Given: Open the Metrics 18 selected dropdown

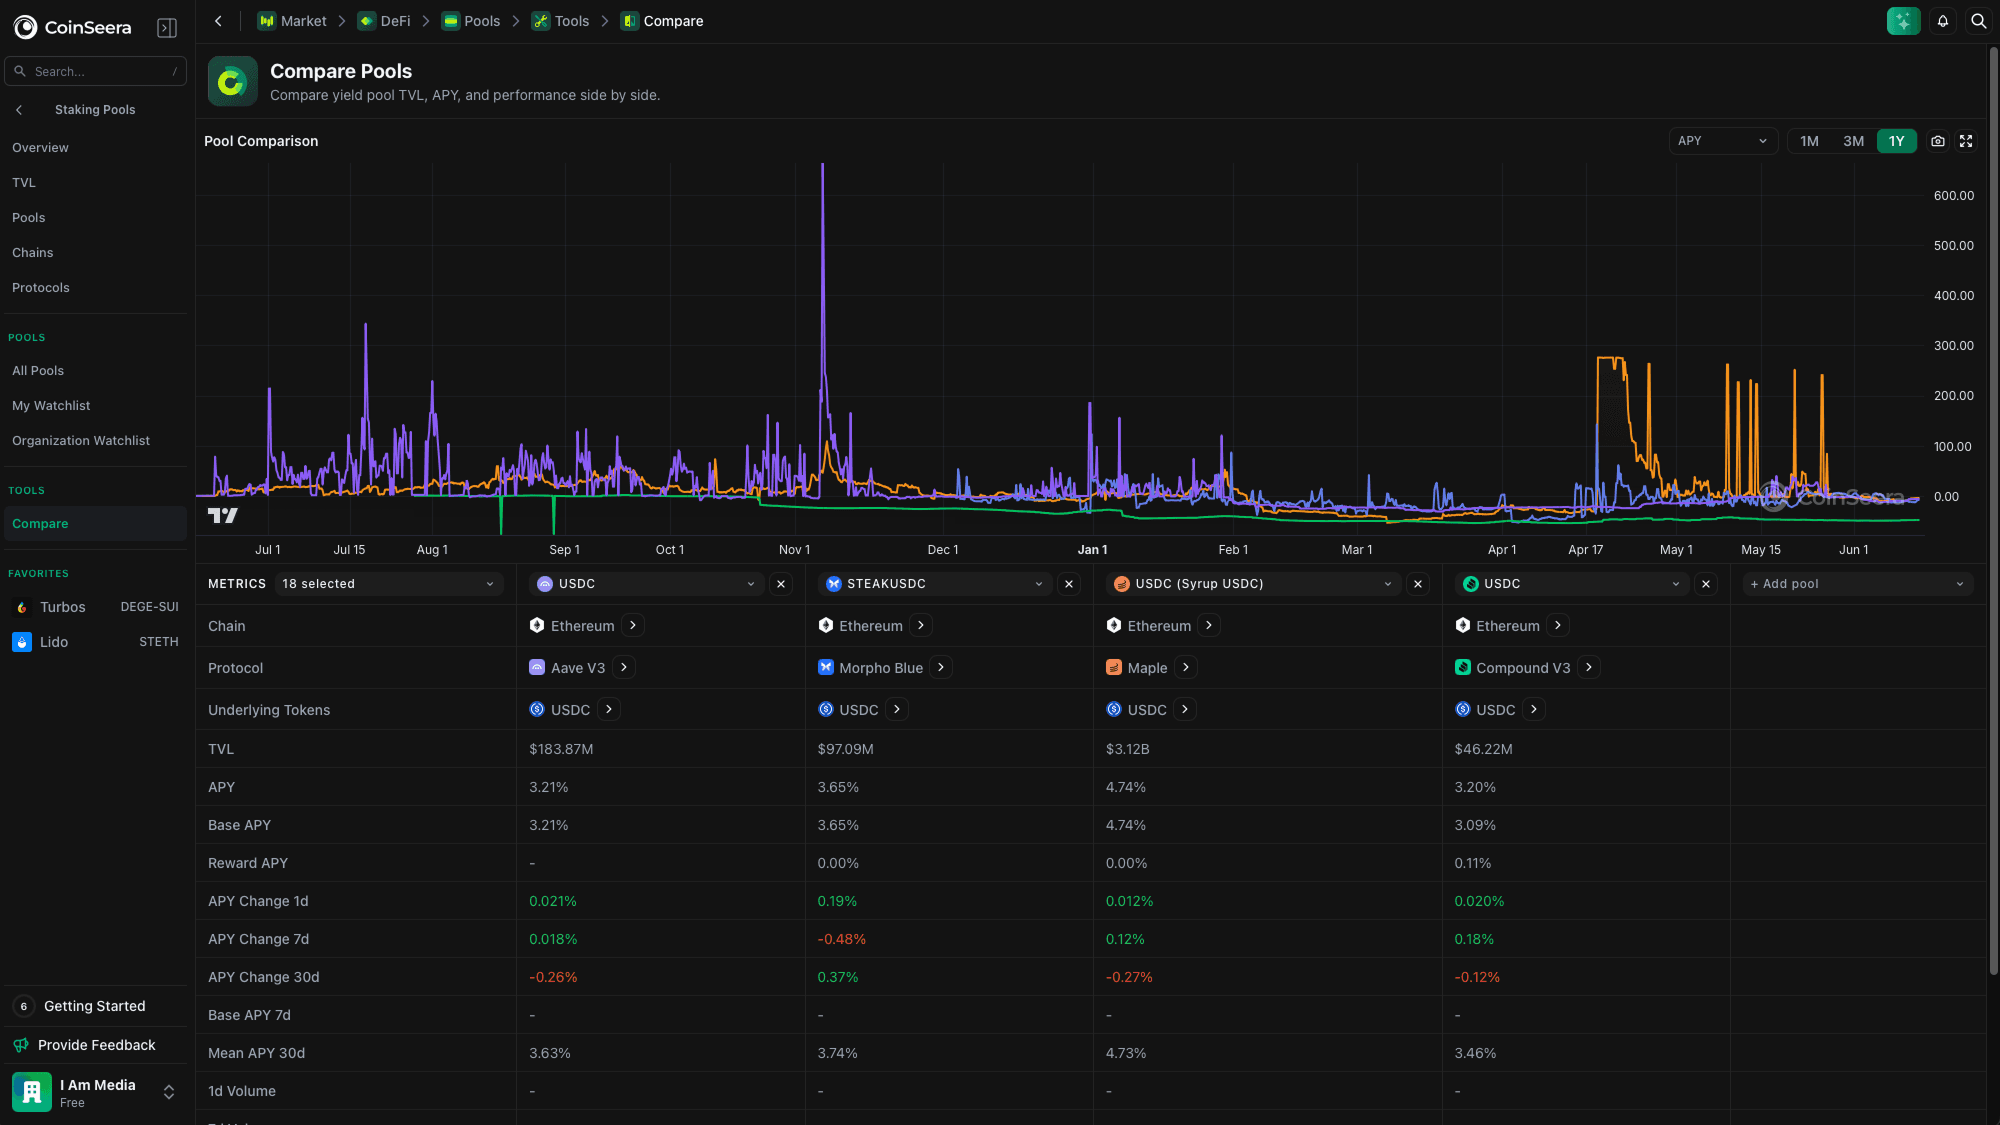Looking at the screenshot, I should coord(389,584).
